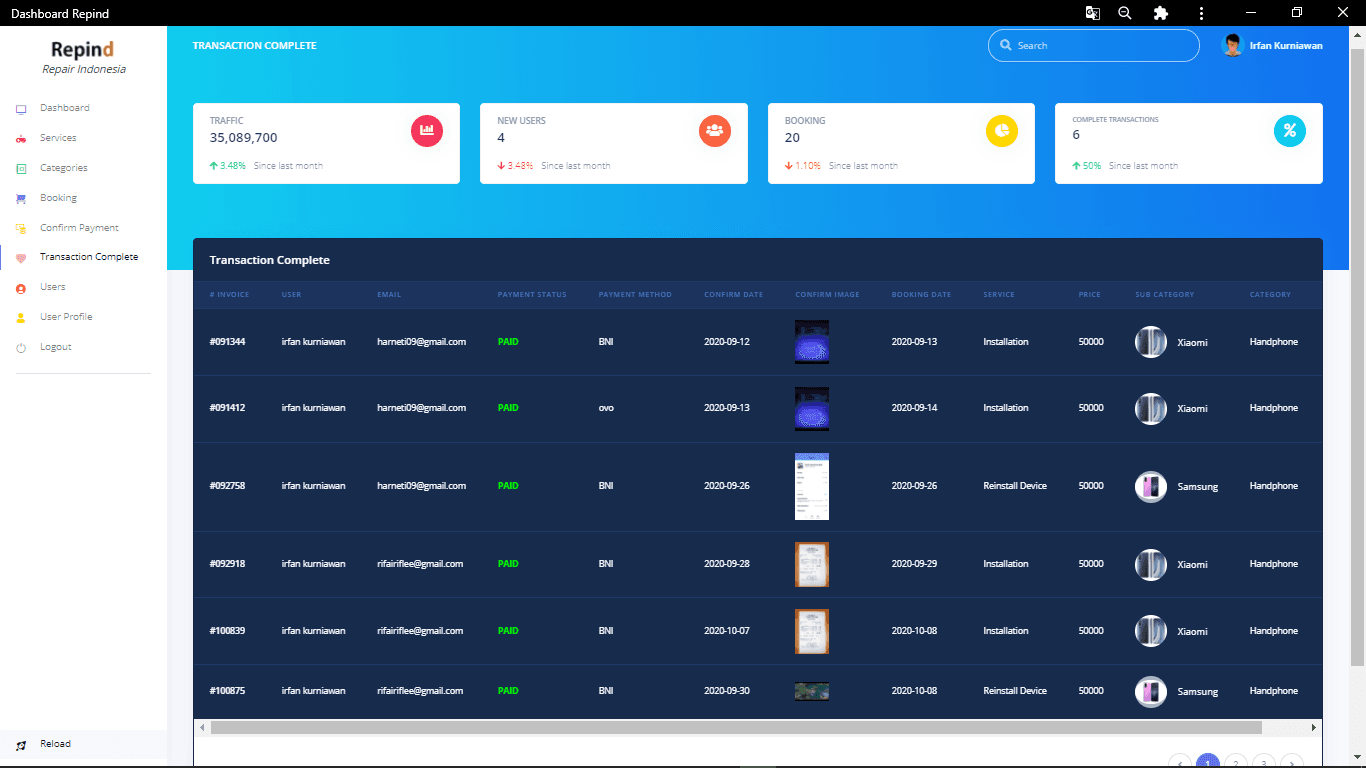
Task: Click the table's horizontal scrollbar right arrow
Action: pyautogui.click(x=1313, y=728)
